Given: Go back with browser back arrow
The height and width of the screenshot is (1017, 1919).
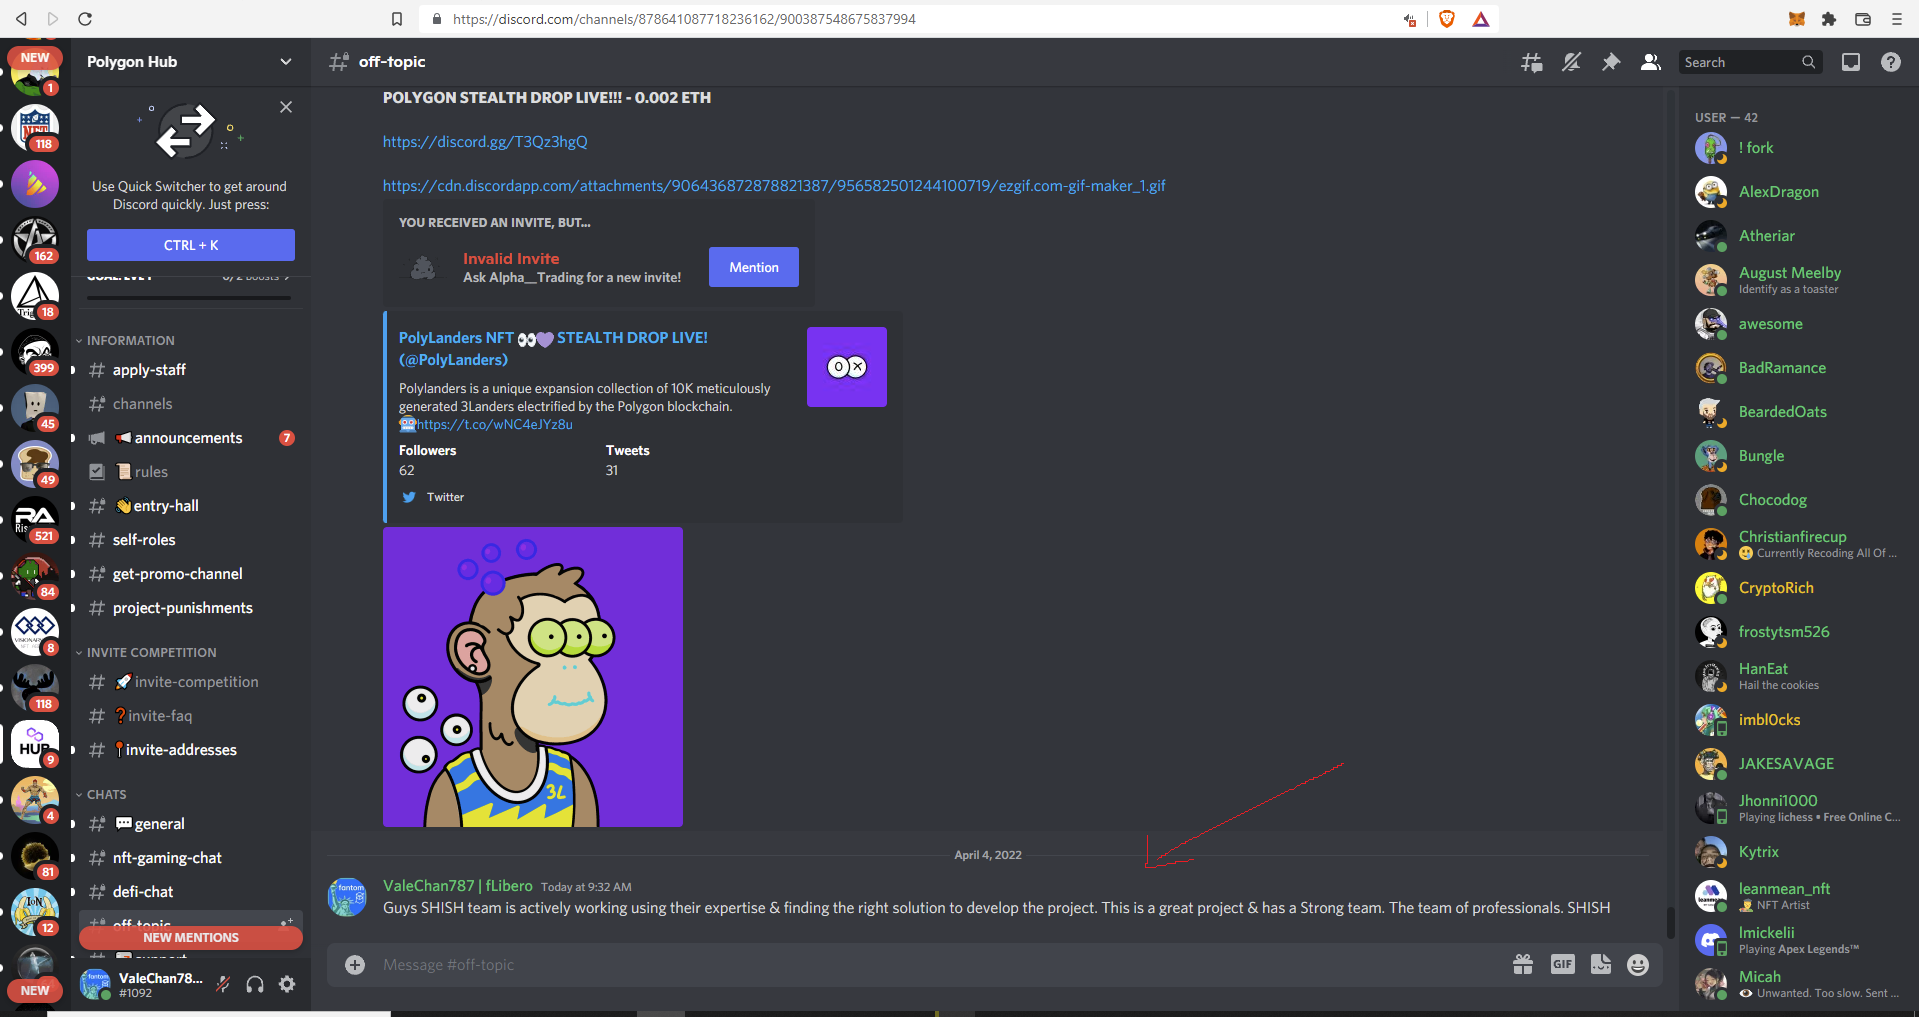Looking at the screenshot, I should (x=21, y=19).
